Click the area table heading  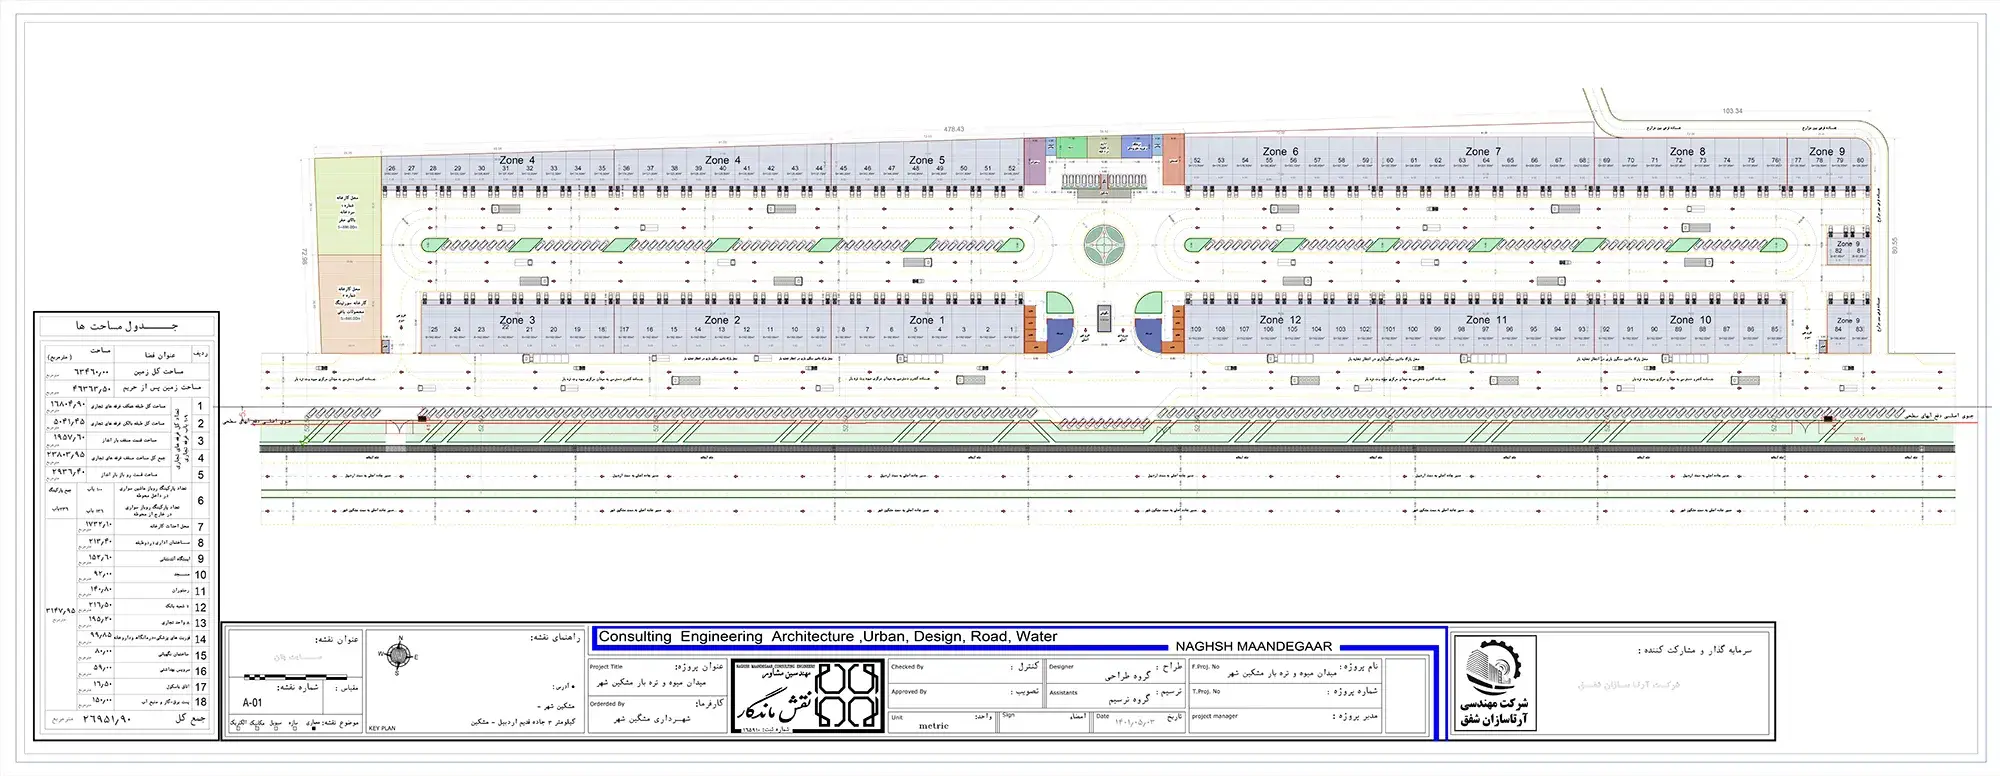point(126,326)
